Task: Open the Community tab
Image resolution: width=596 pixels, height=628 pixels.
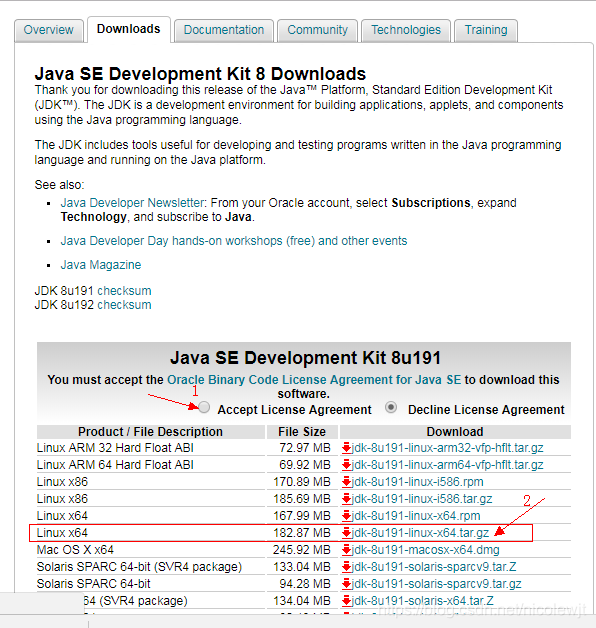Action: click(317, 30)
